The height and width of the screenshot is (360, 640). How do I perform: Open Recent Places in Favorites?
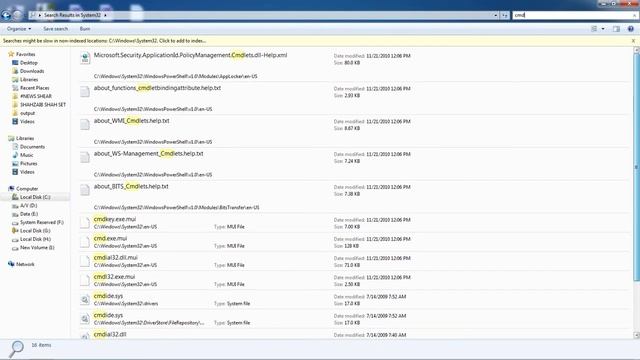[x=34, y=88]
